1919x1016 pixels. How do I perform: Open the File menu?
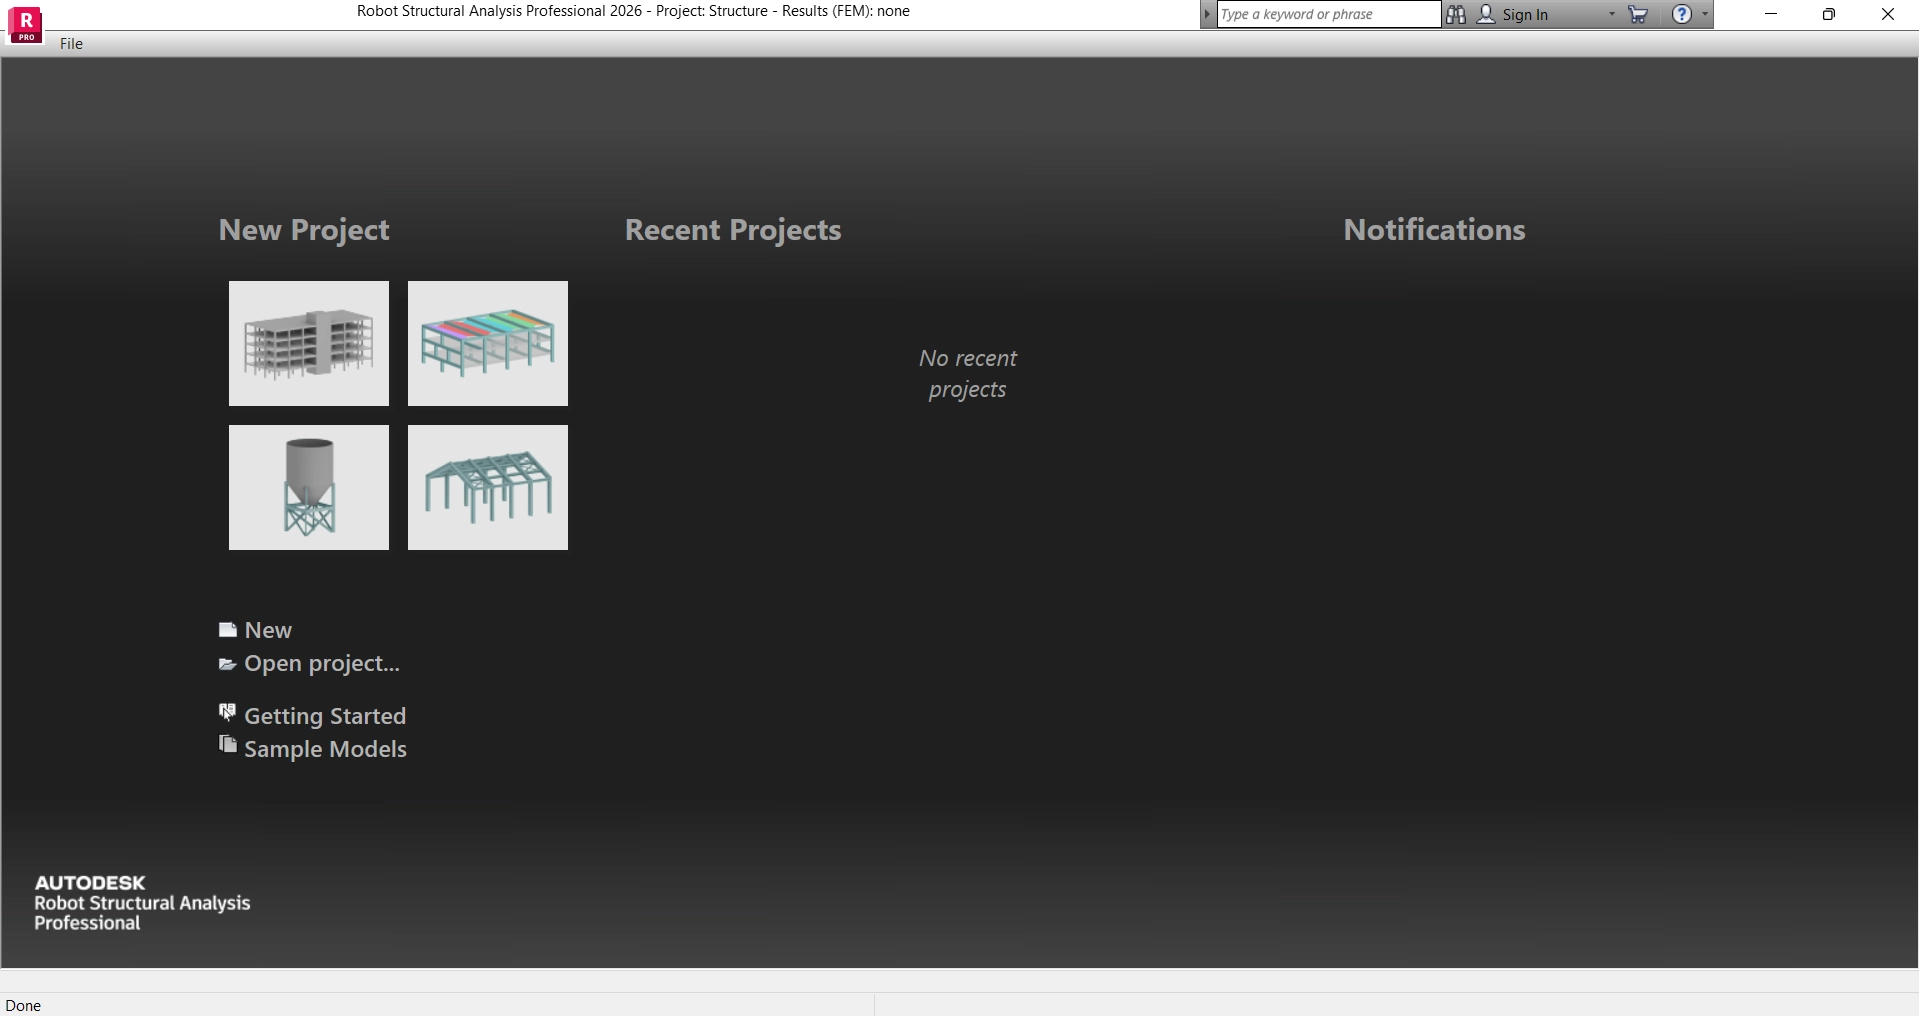tap(71, 44)
